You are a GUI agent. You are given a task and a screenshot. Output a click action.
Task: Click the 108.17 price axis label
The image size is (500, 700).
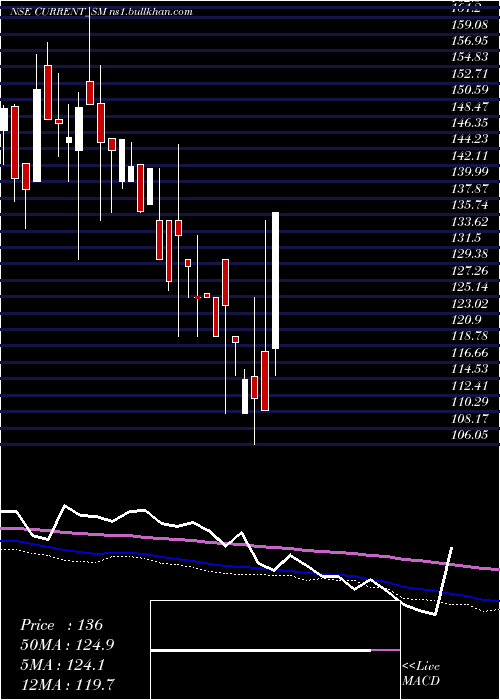pyautogui.click(x=470, y=418)
